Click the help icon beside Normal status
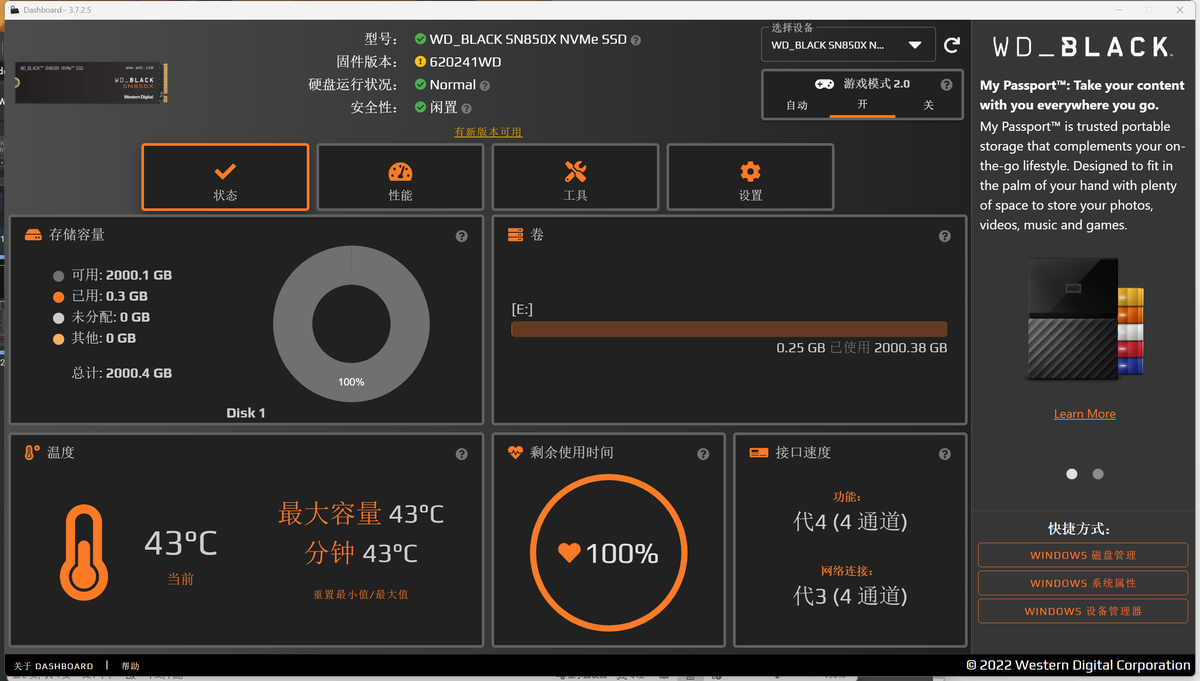1200x681 pixels. pos(485,86)
